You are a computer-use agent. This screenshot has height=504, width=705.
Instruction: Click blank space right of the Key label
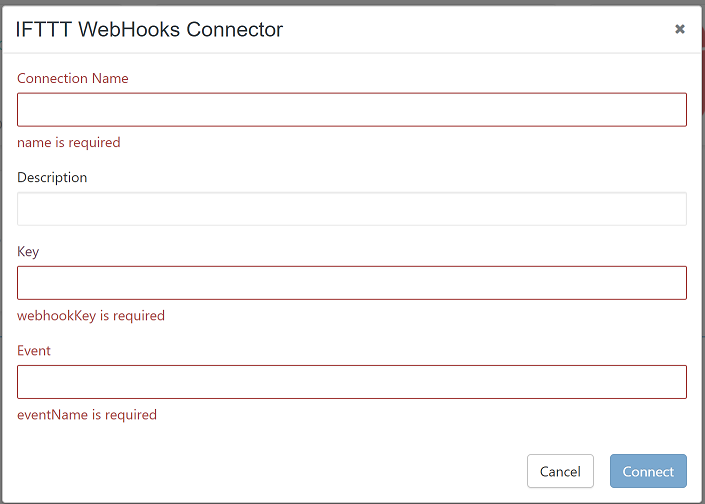pyautogui.click(x=350, y=251)
